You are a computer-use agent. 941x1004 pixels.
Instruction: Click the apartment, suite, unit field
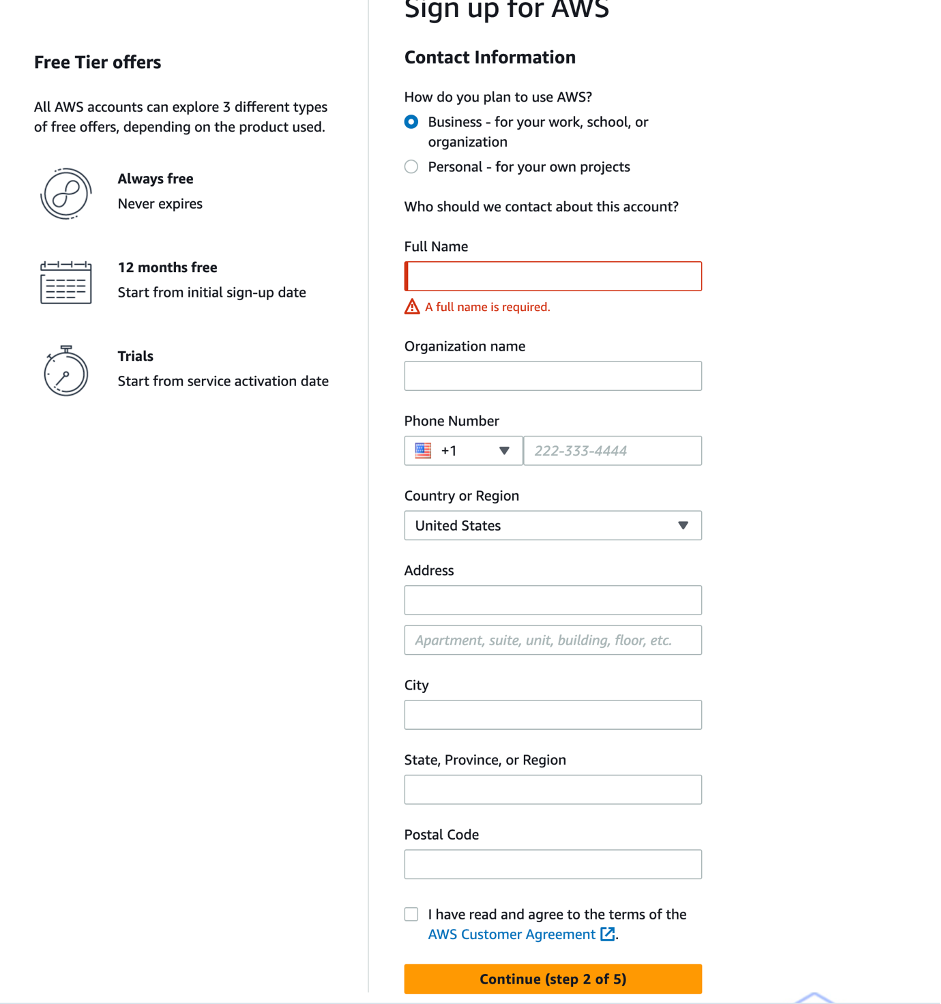553,640
